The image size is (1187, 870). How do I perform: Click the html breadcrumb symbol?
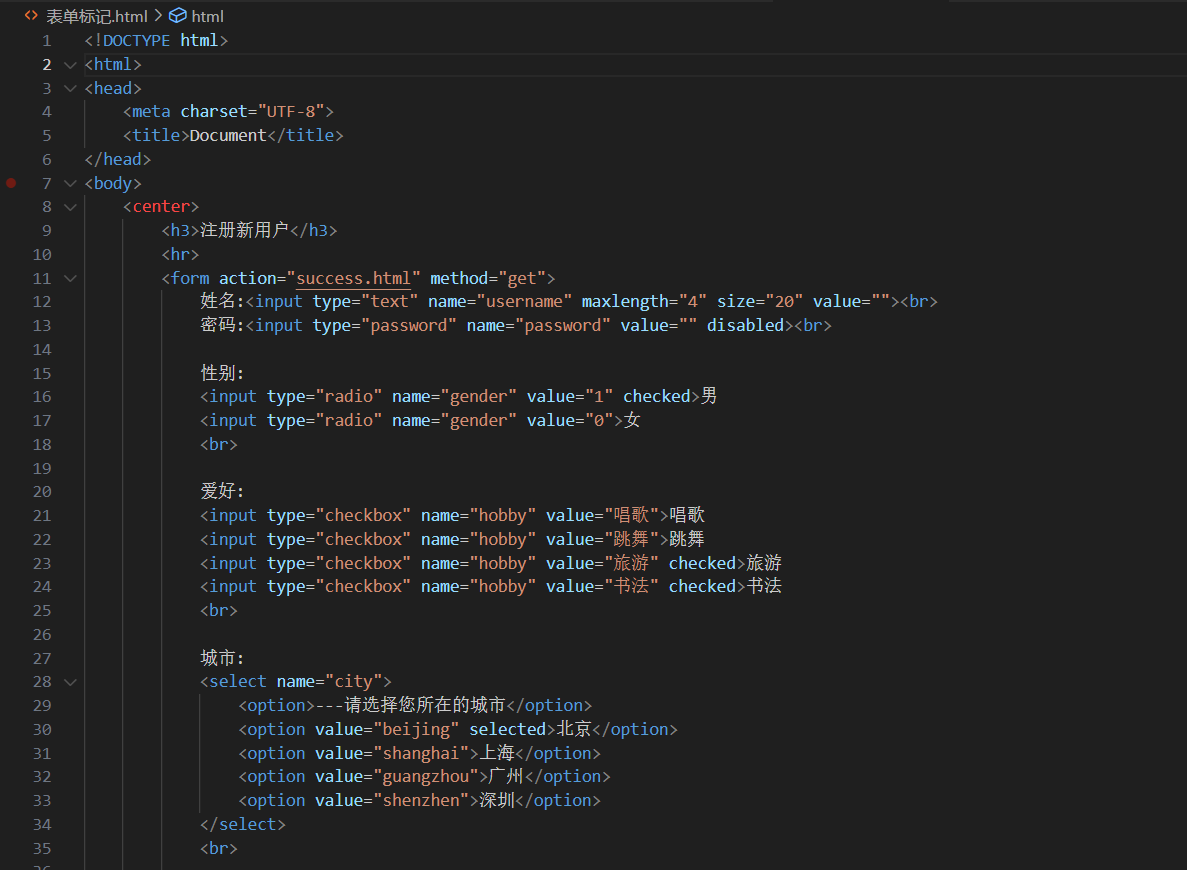(x=207, y=16)
